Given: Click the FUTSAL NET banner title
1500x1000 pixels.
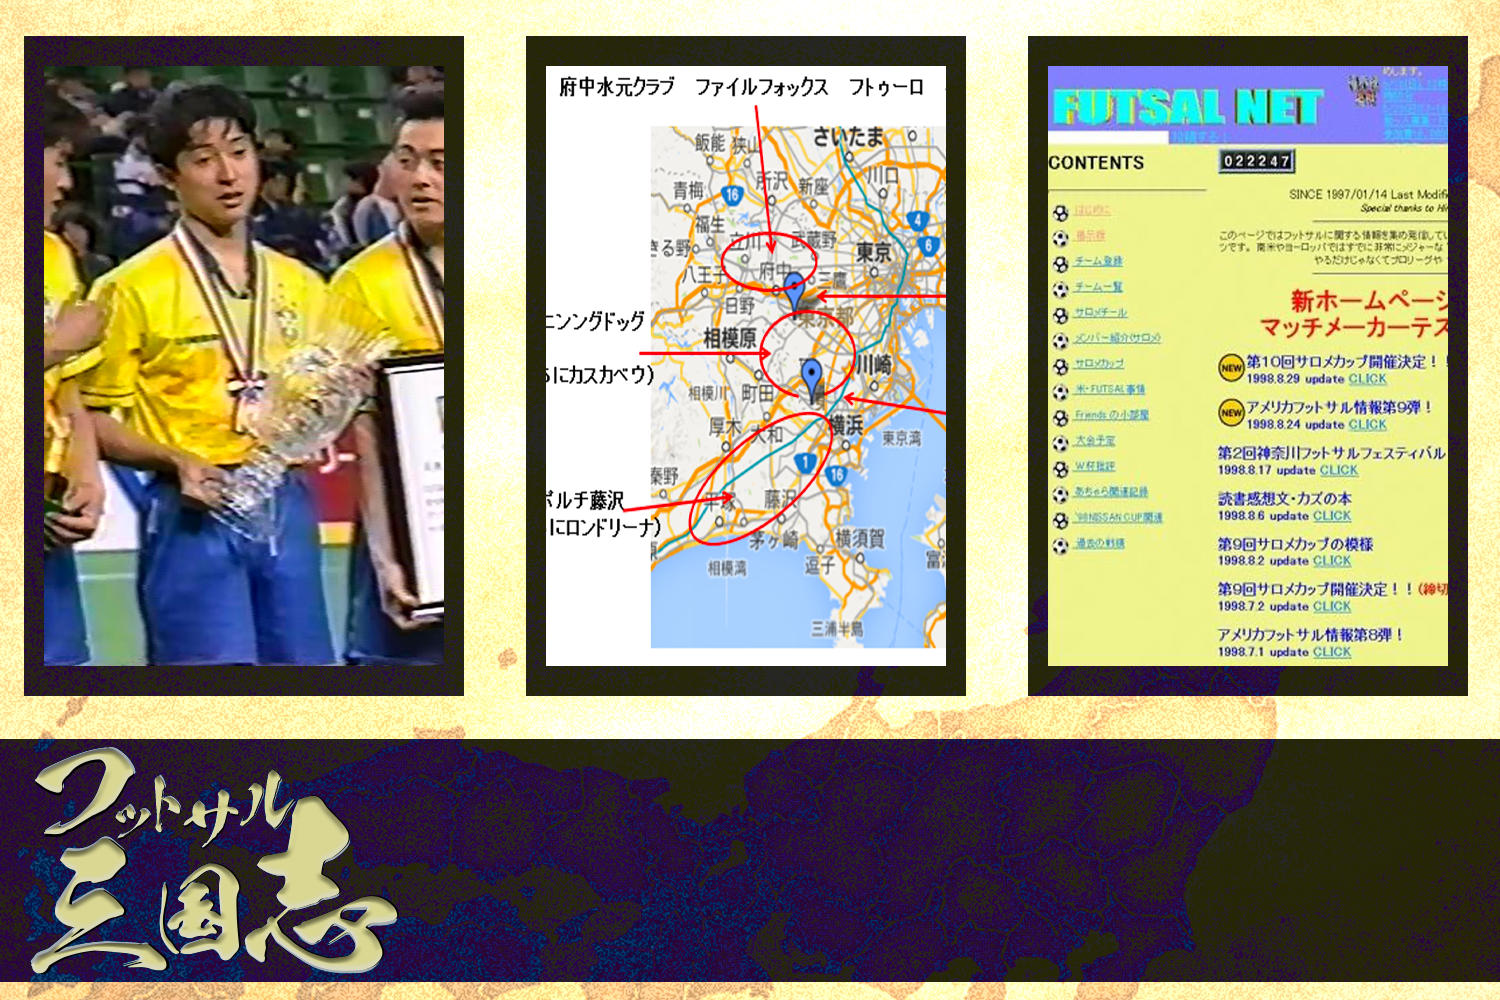Looking at the screenshot, I should coord(1188,106).
